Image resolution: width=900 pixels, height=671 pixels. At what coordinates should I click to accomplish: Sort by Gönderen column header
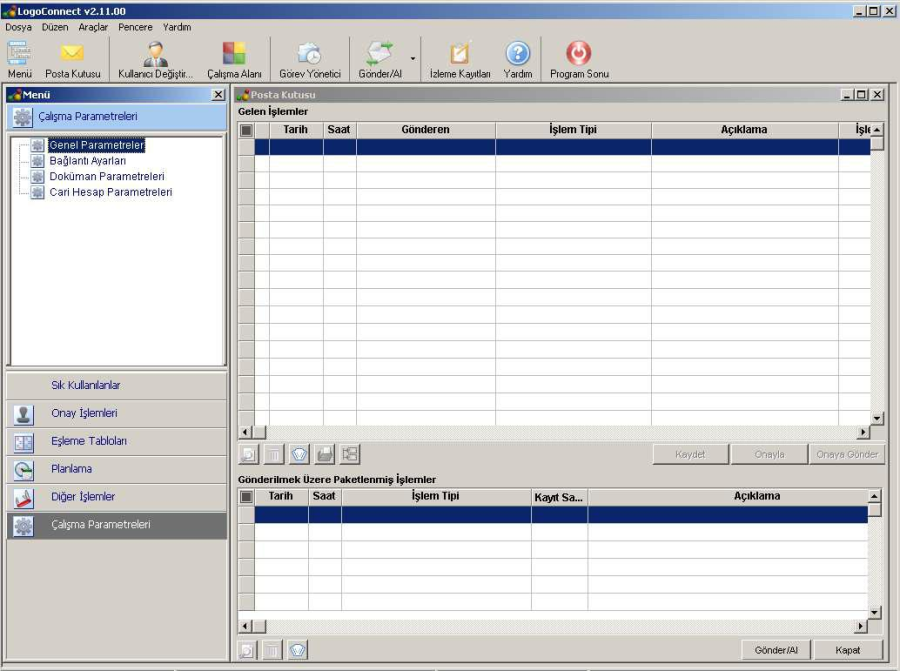tap(425, 130)
